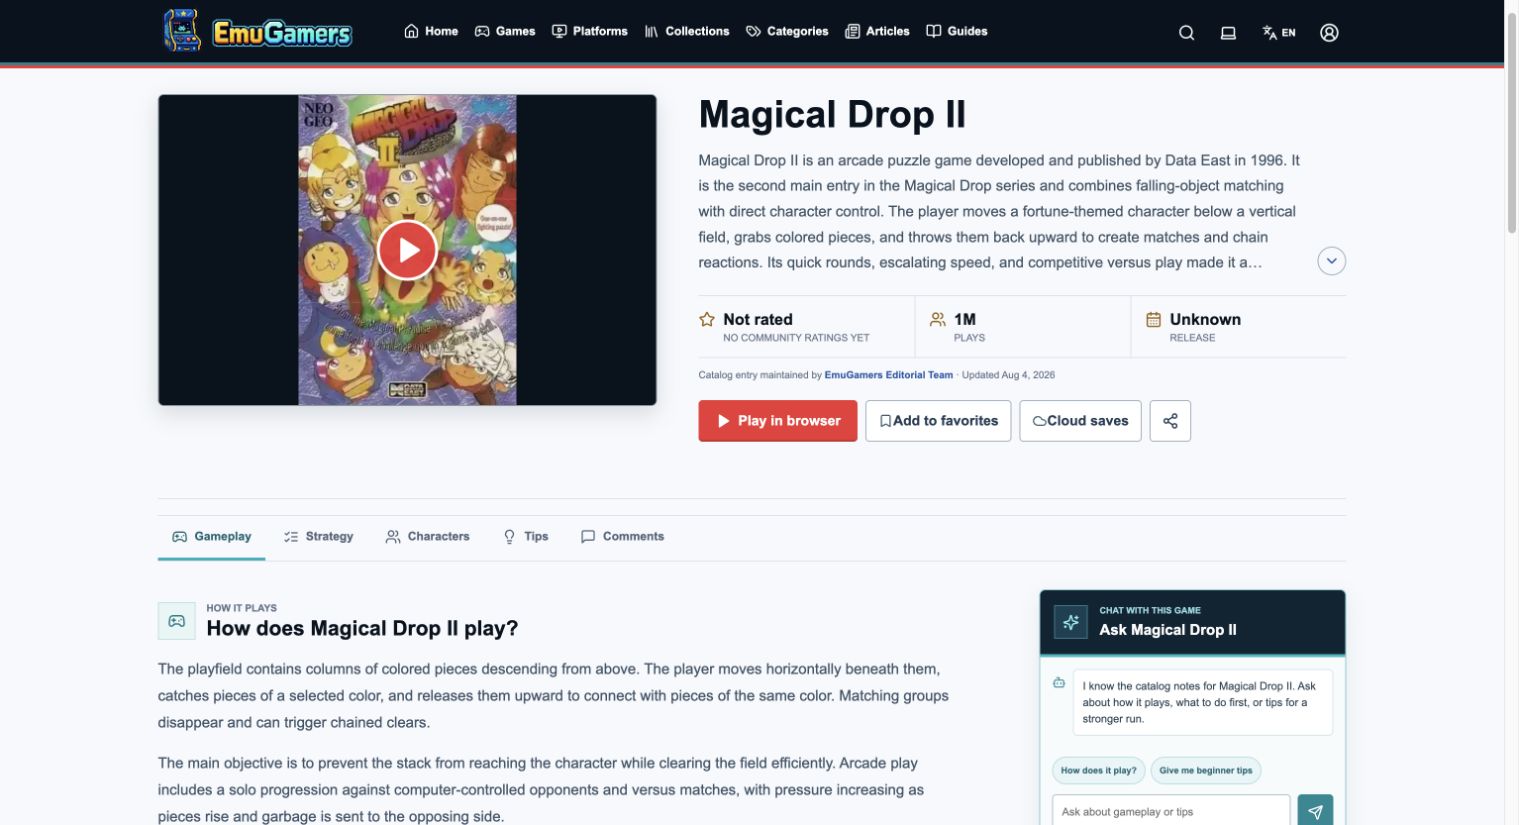This screenshot has height=825, width=1519.
Task: Click the calendar icon by Unknown release
Action: [1153, 319]
